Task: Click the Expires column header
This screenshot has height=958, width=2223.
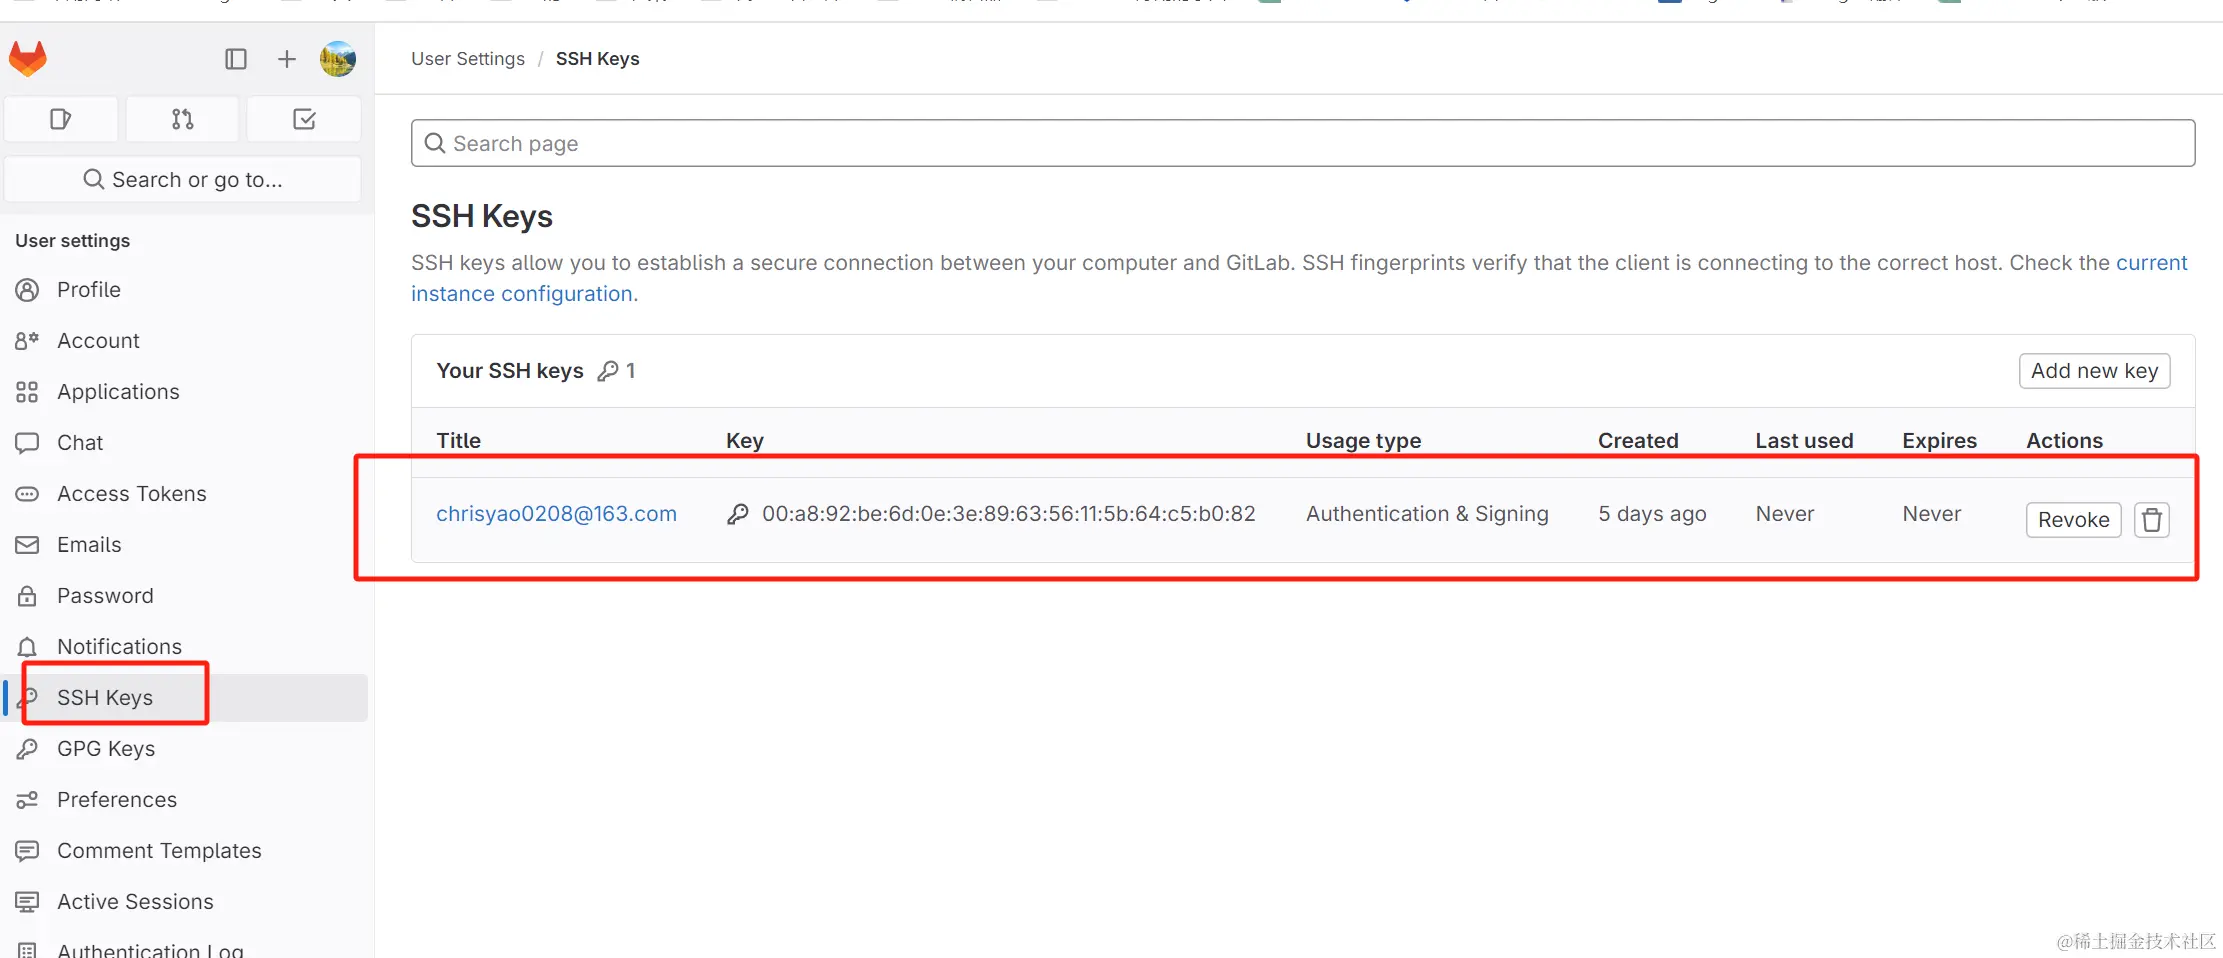Action: click(1939, 441)
